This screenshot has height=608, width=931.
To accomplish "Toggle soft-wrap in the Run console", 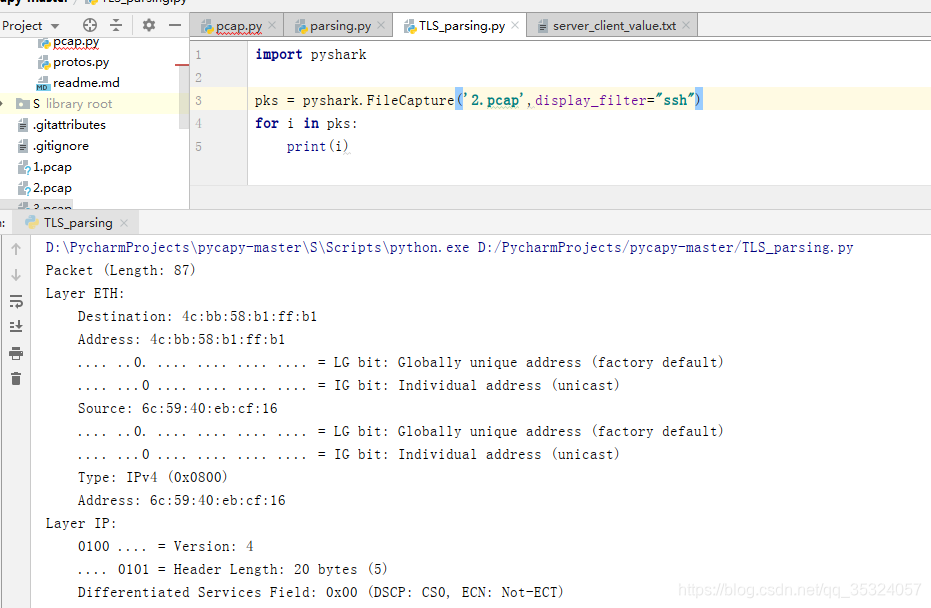I will click(x=16, y=302).
